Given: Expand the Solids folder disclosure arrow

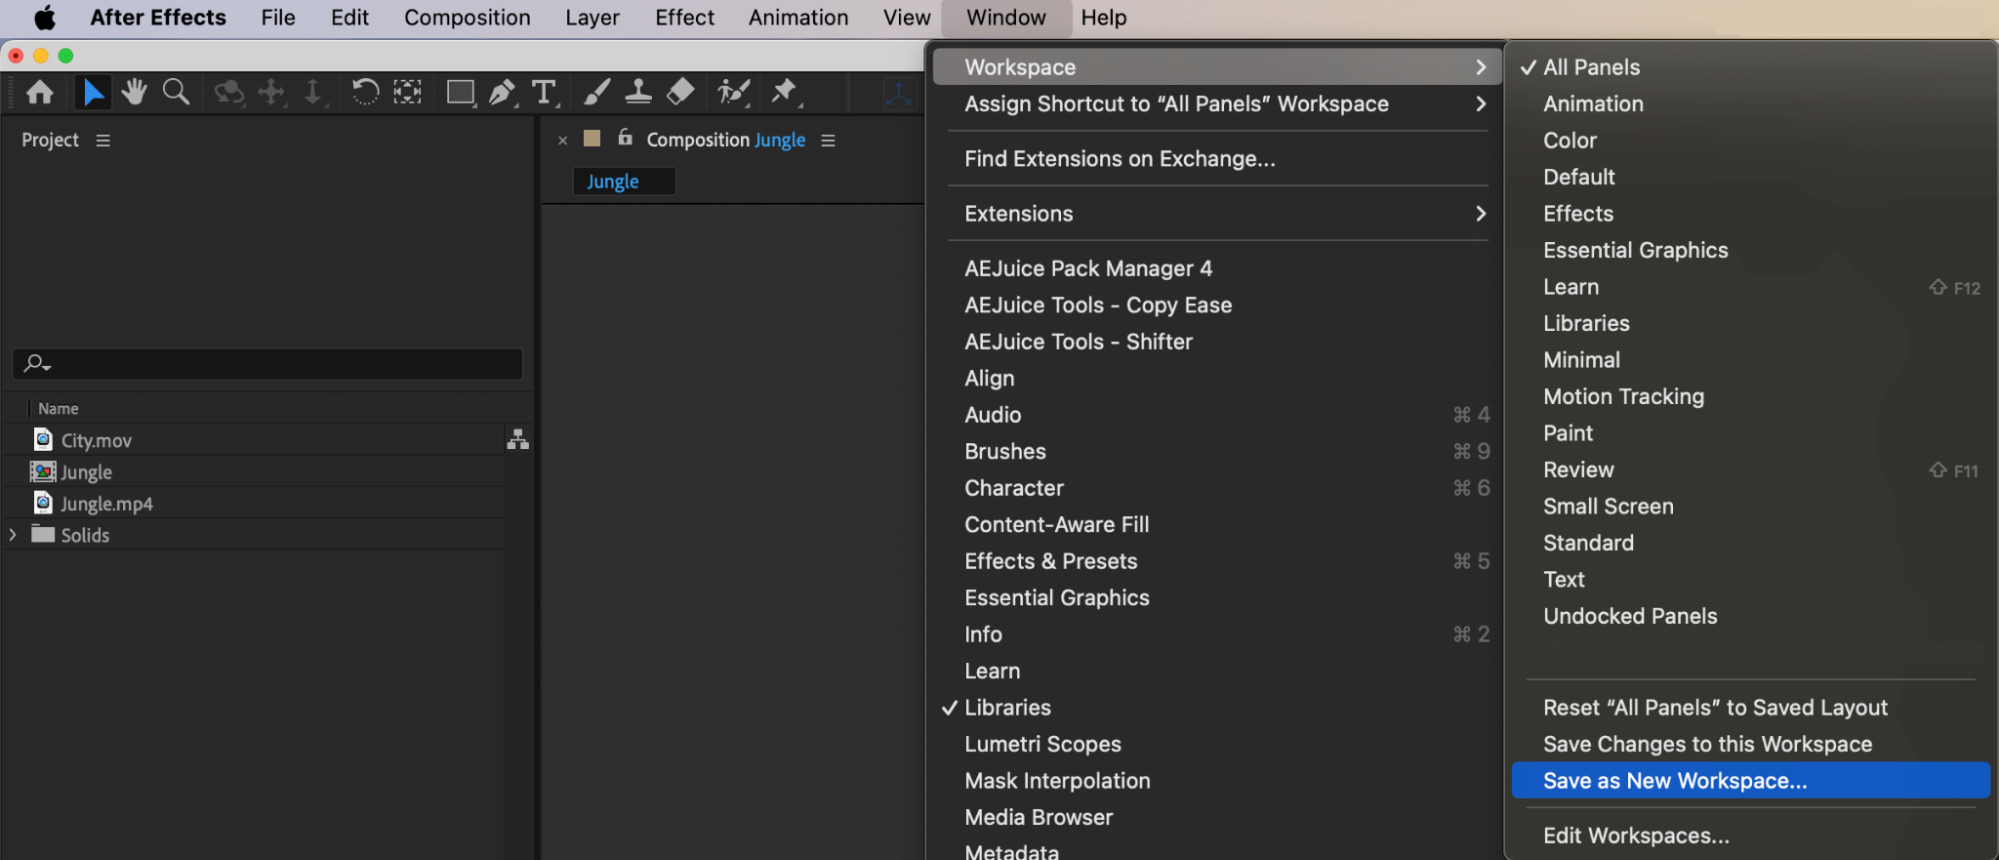Looking at the screenshot, I should (x=13, y=534).
